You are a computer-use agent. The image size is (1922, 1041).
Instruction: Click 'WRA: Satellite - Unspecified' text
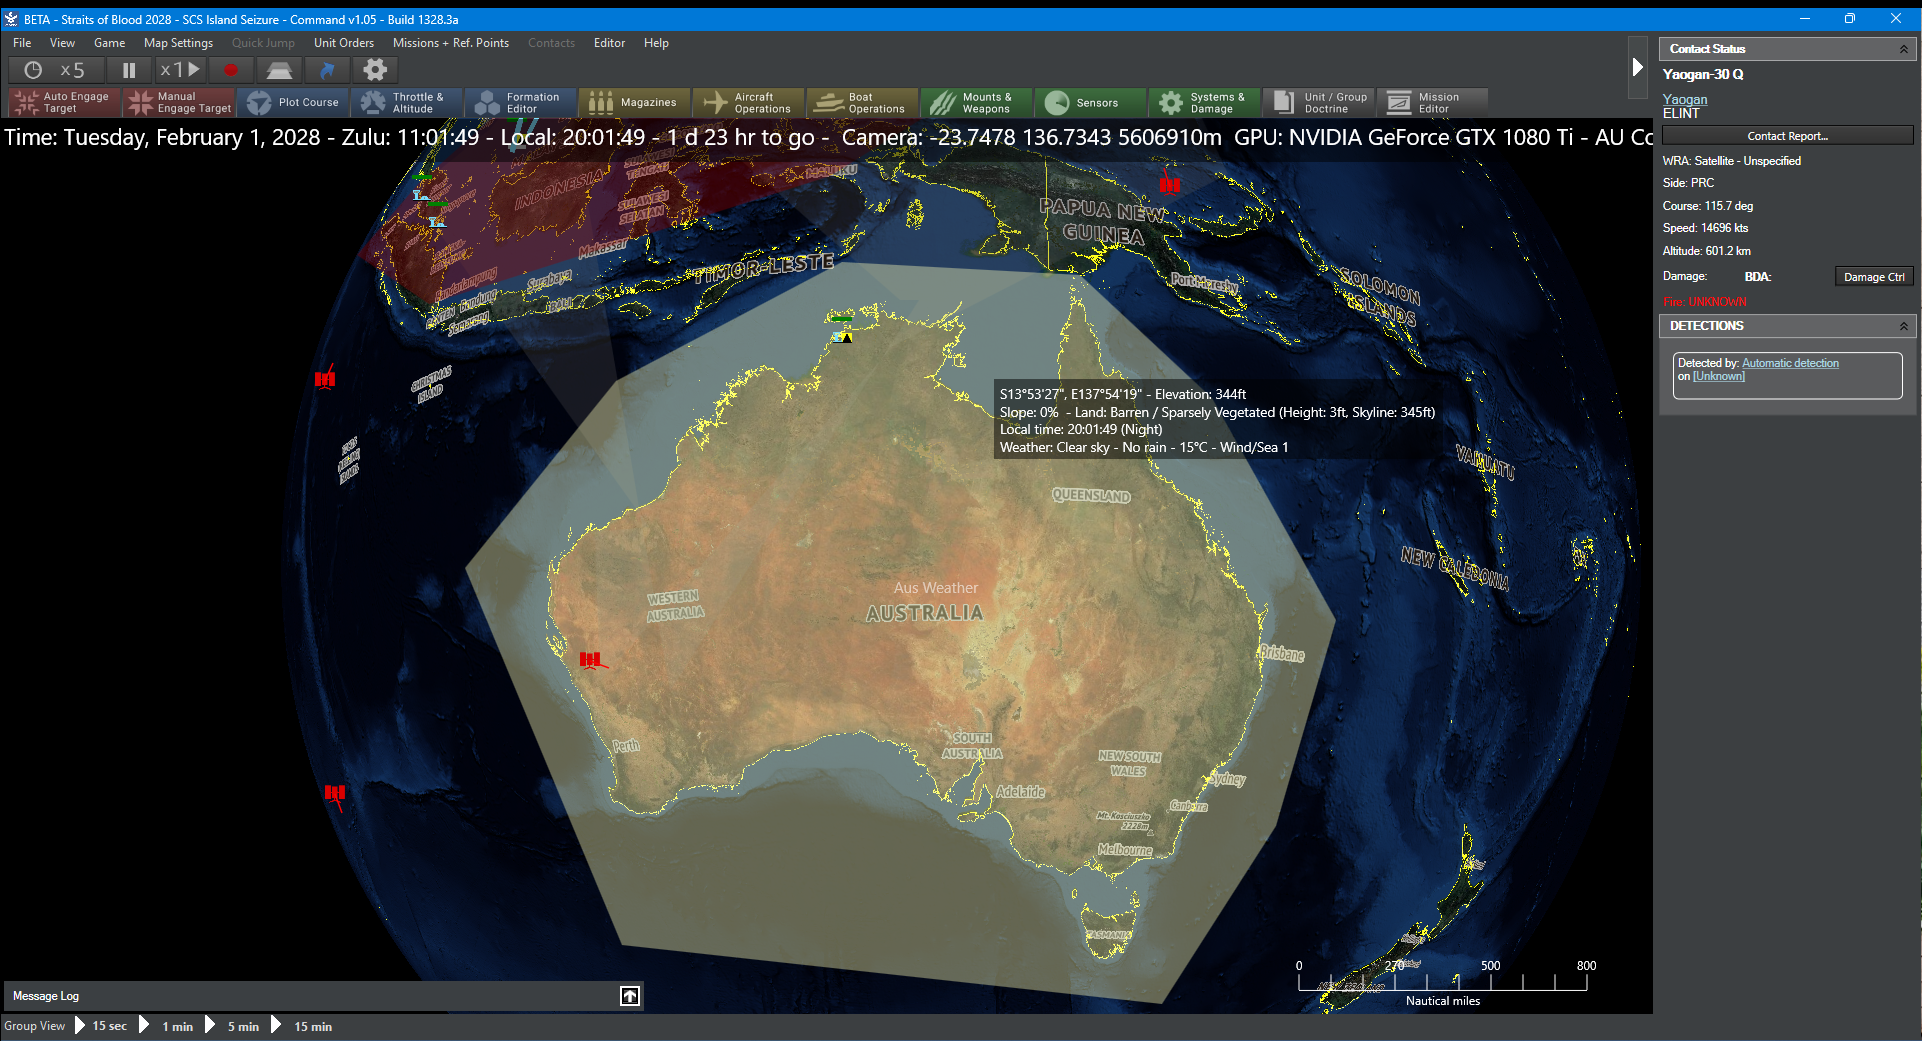tap(1731, 161)
